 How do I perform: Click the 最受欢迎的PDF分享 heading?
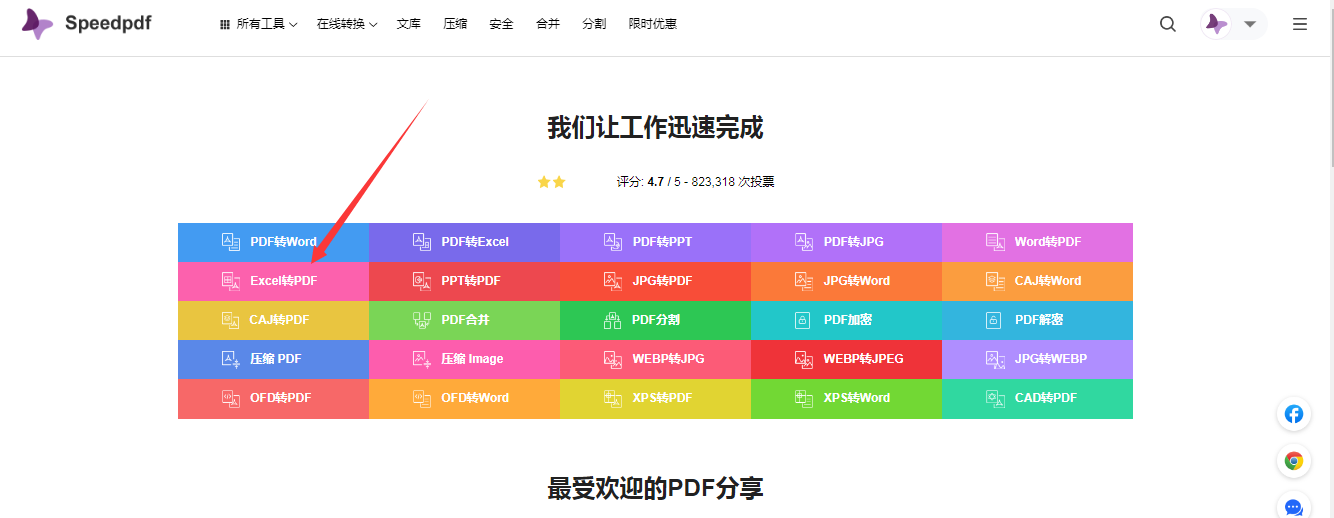(x=655, y=488)
